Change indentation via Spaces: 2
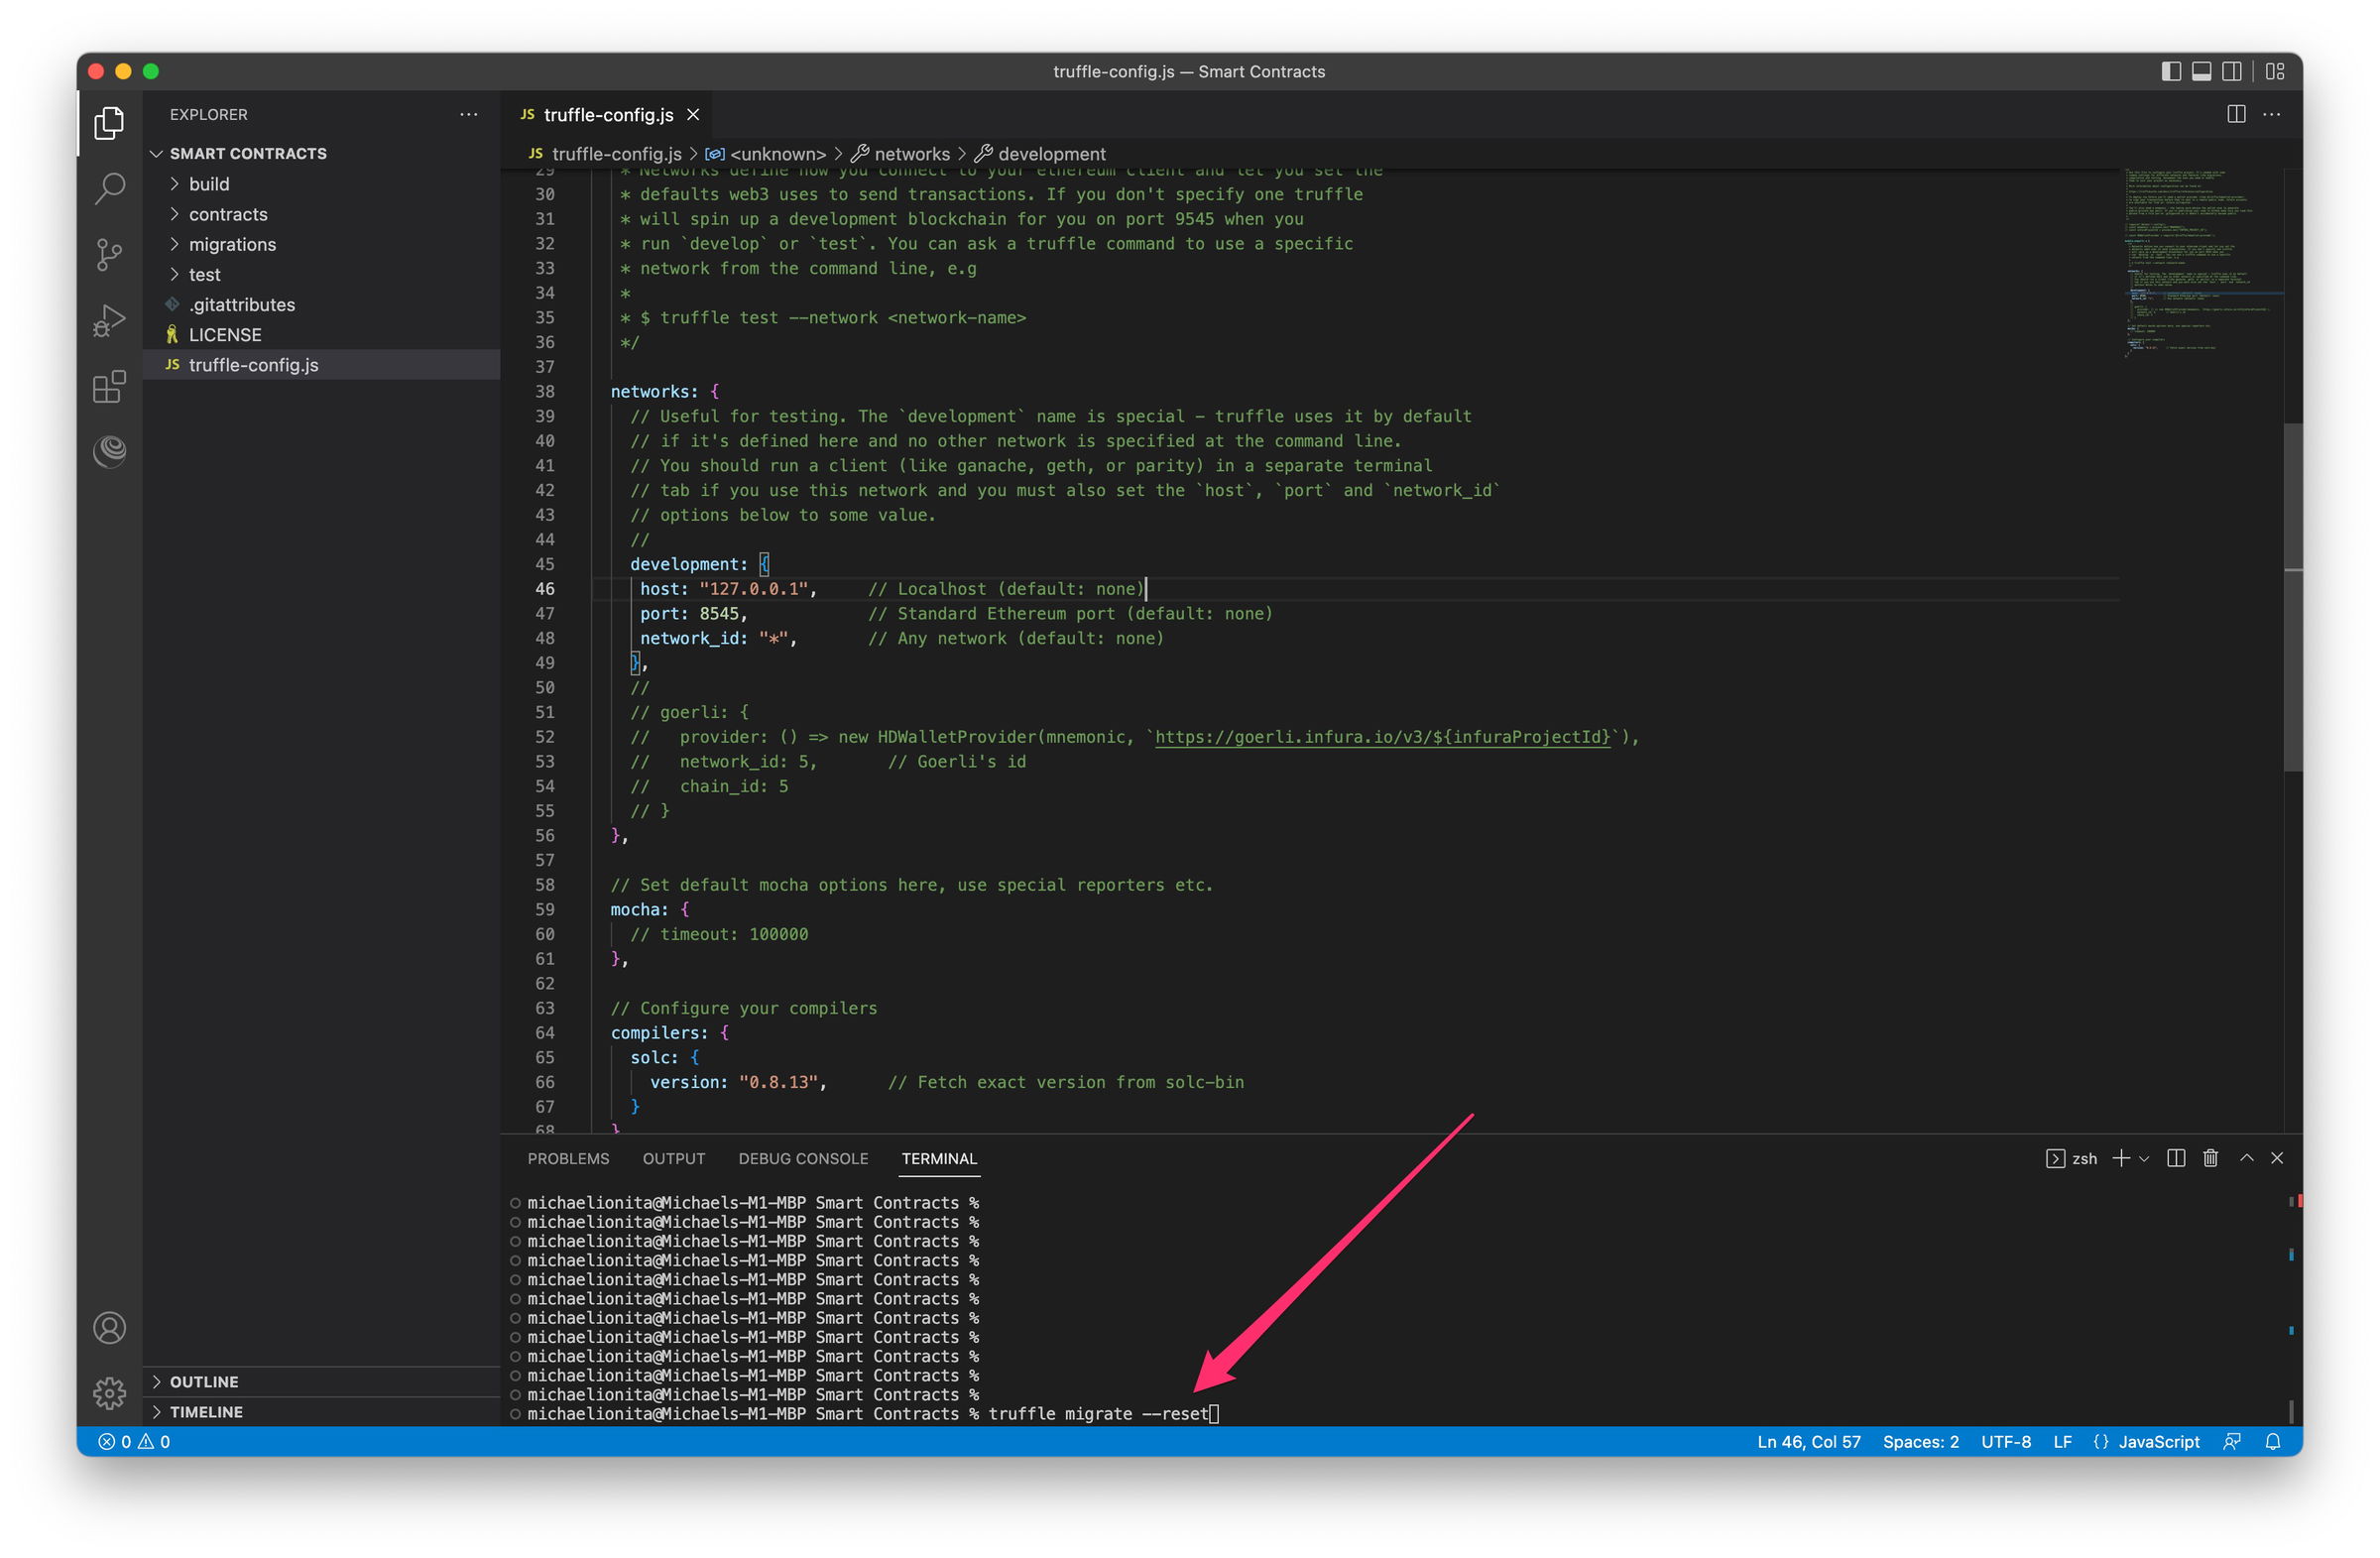The image size is (2380, 1558). click(x=1920, y=1441)
